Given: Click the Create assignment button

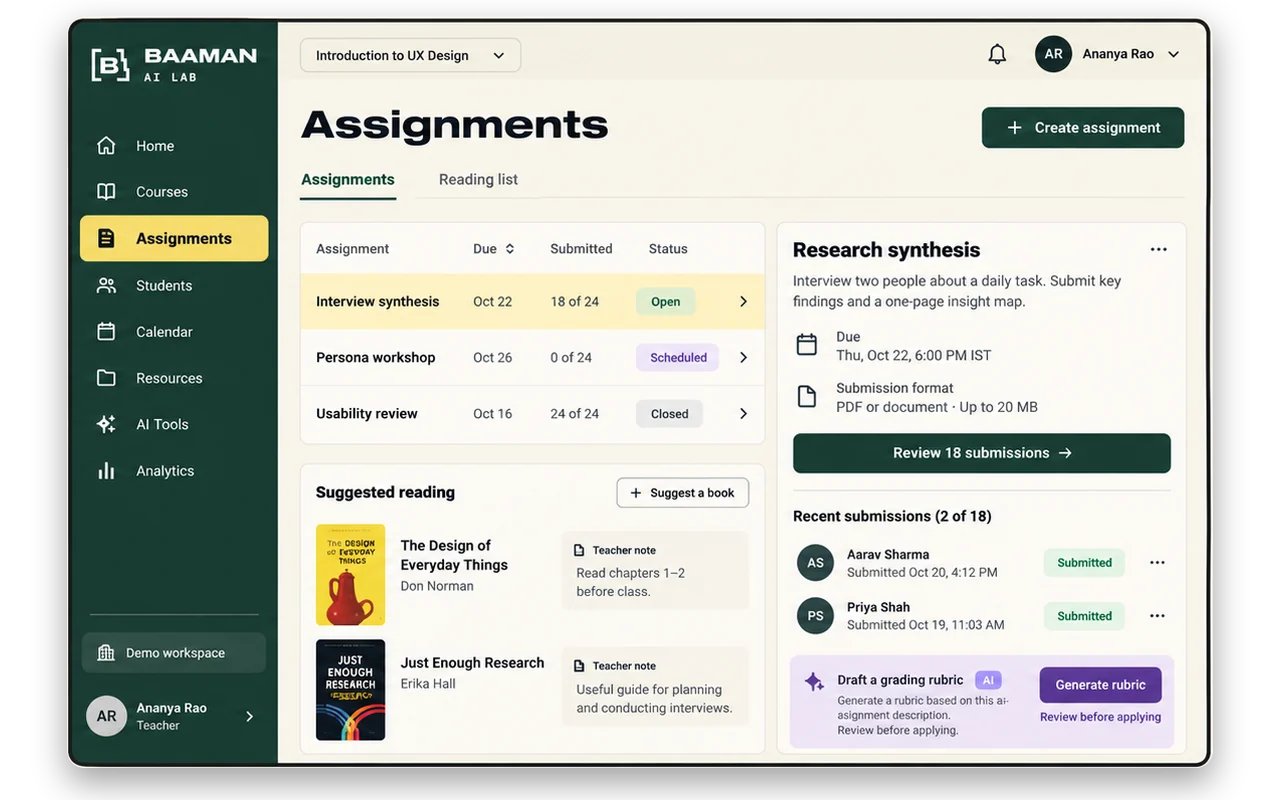Looking at the screenshot, I should (1083, 128).
